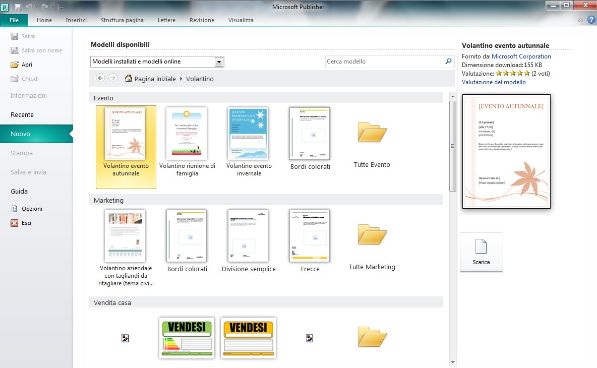Image resolution: width=597 pixels, height=368 pixels.
Task: Click the Help question mark icon
Action: 592,20
